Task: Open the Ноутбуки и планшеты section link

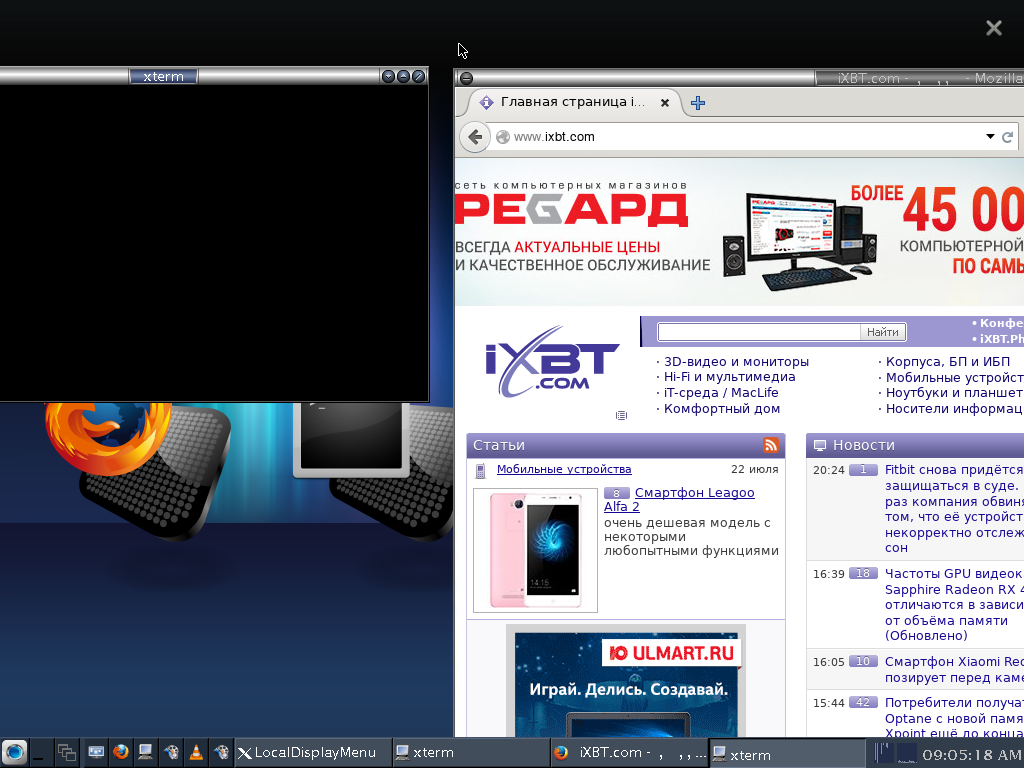Action: click(954, 392)
